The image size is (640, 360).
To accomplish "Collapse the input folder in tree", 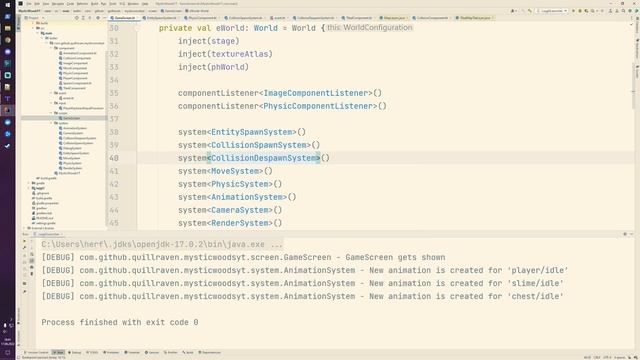I will tap(52, 103).
